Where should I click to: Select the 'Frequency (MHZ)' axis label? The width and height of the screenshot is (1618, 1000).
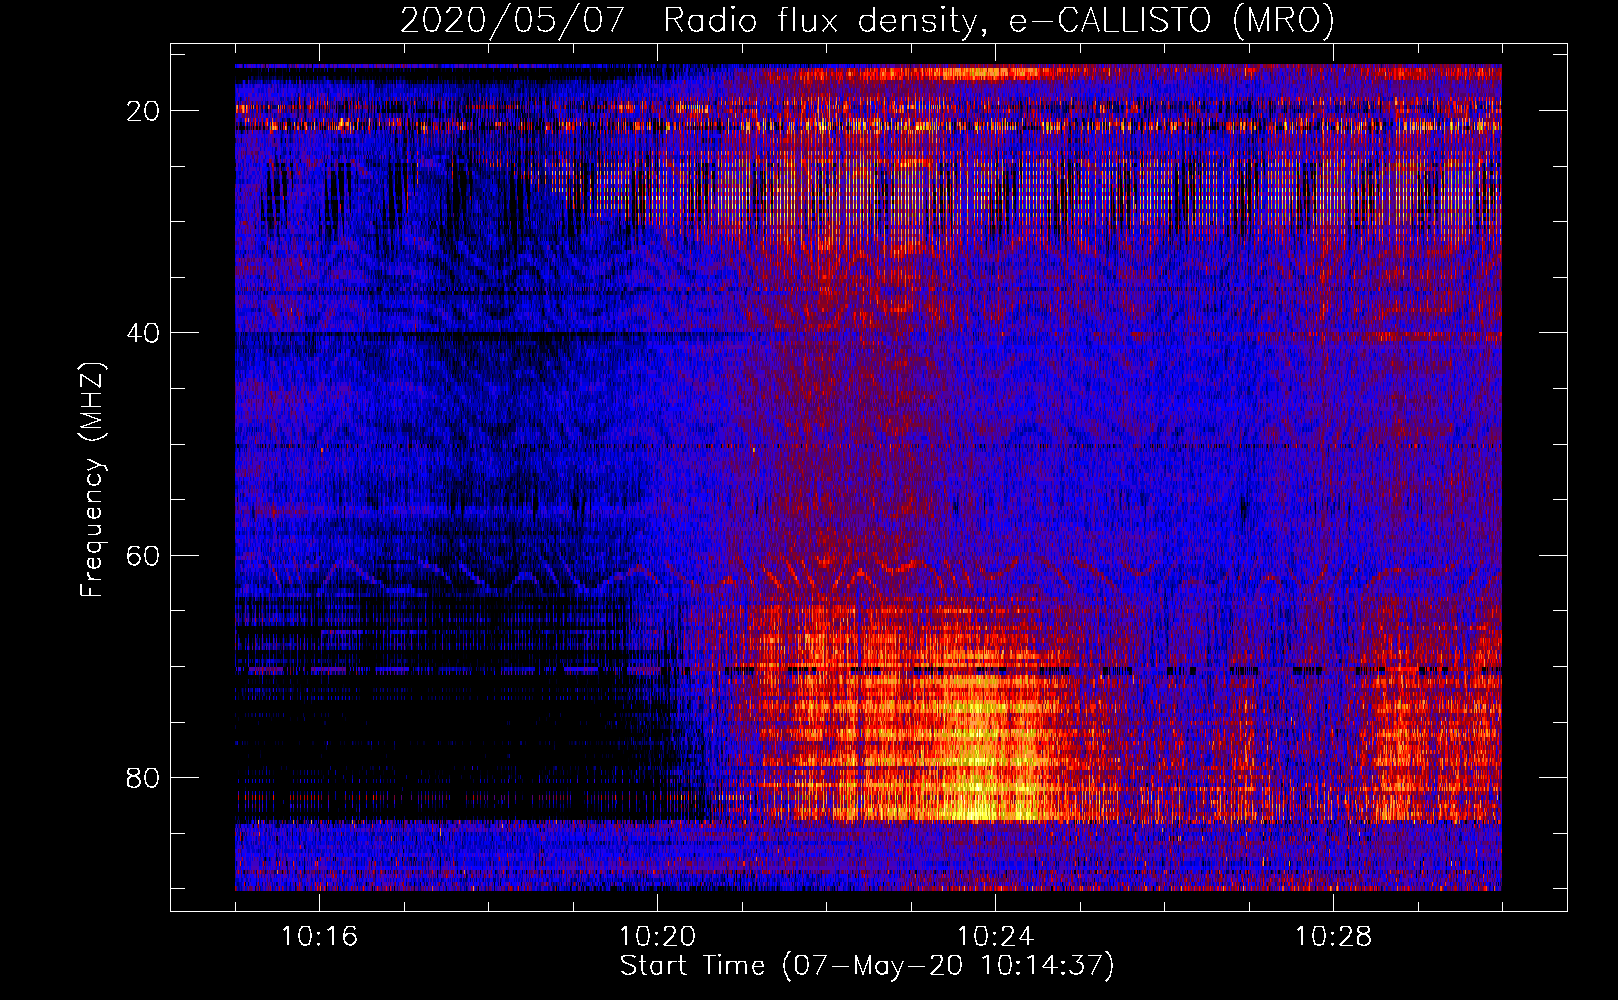(92, 480)
